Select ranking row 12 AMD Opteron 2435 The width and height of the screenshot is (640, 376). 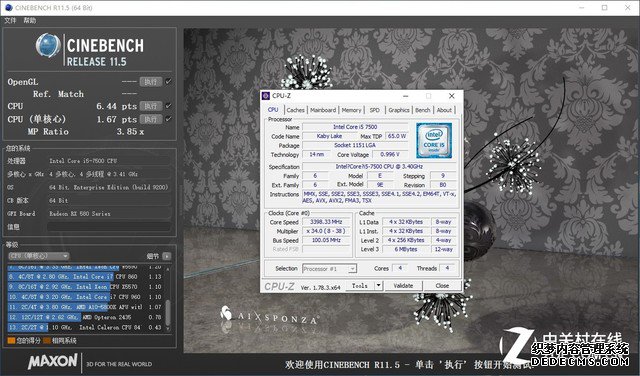coord(86,317)
